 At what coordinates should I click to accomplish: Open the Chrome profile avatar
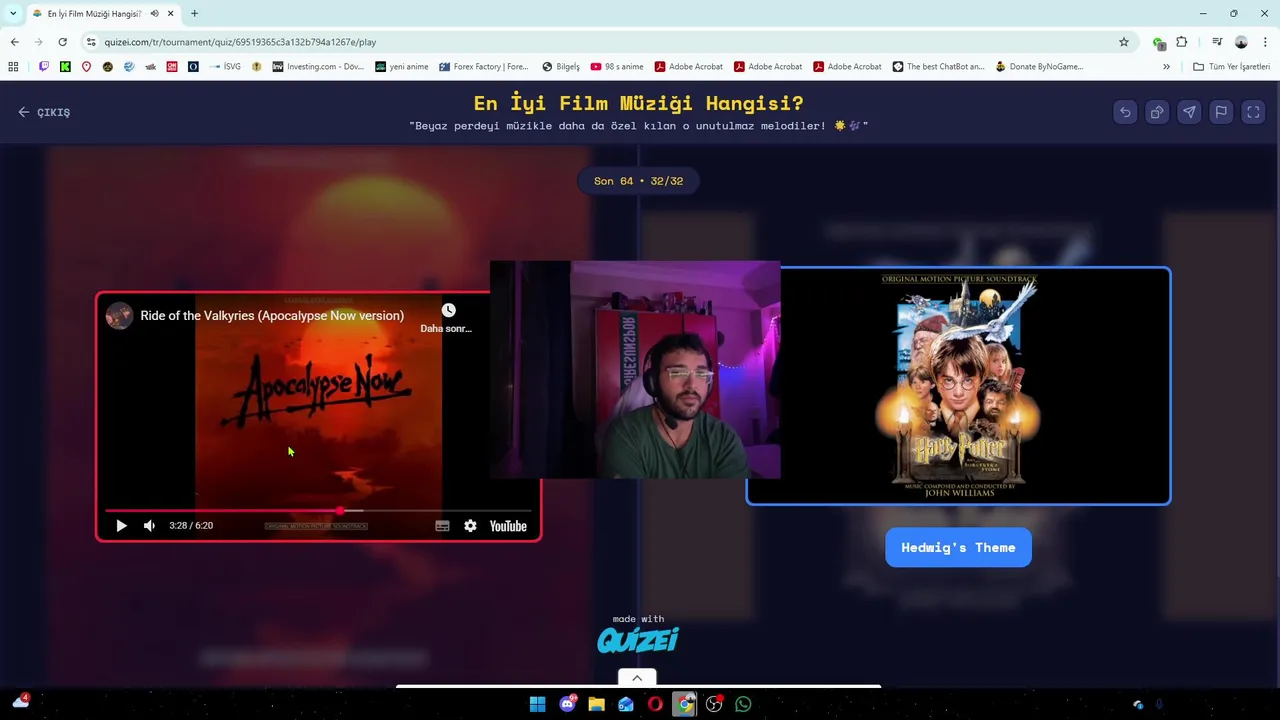click(x=1241, y=42)
